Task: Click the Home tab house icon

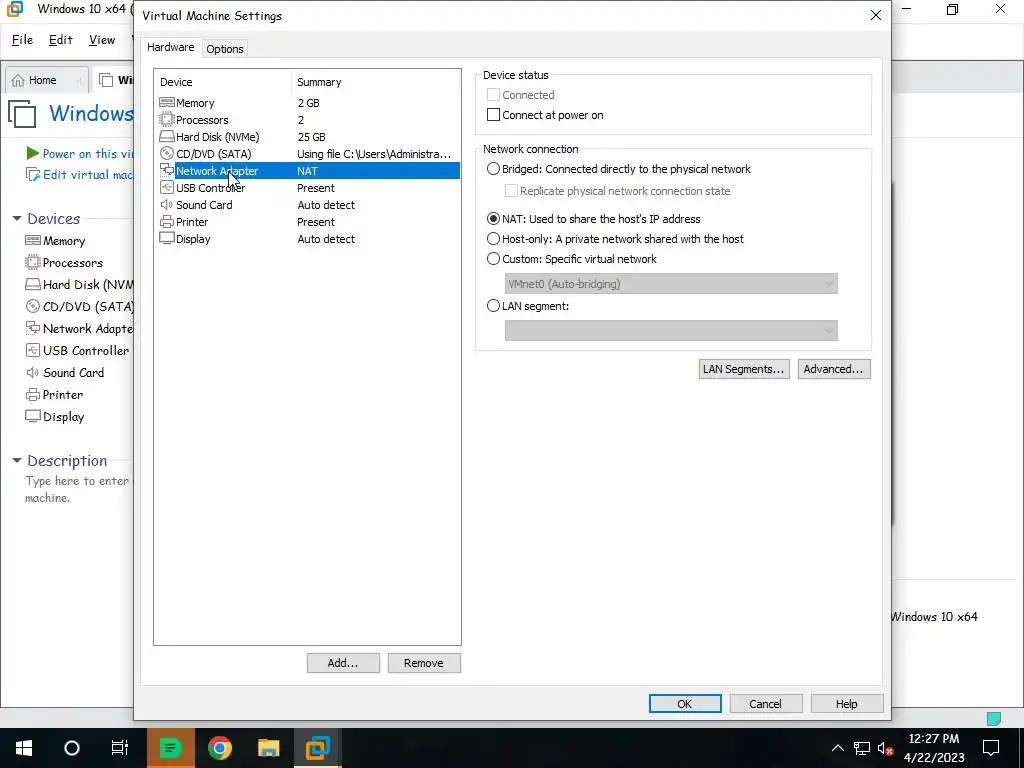Action: tap(18, 80)
